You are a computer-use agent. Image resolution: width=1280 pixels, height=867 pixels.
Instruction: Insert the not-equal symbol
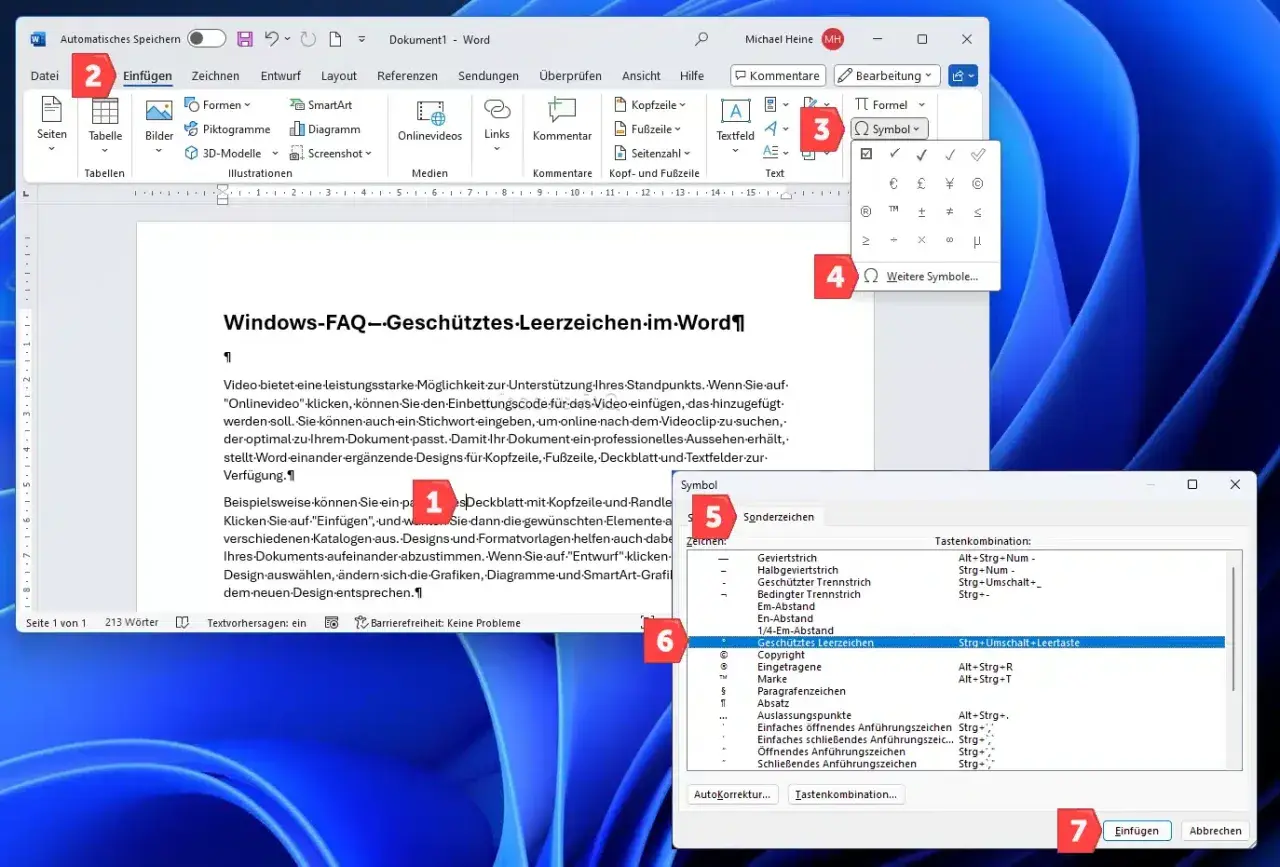[x=949, y=211]
